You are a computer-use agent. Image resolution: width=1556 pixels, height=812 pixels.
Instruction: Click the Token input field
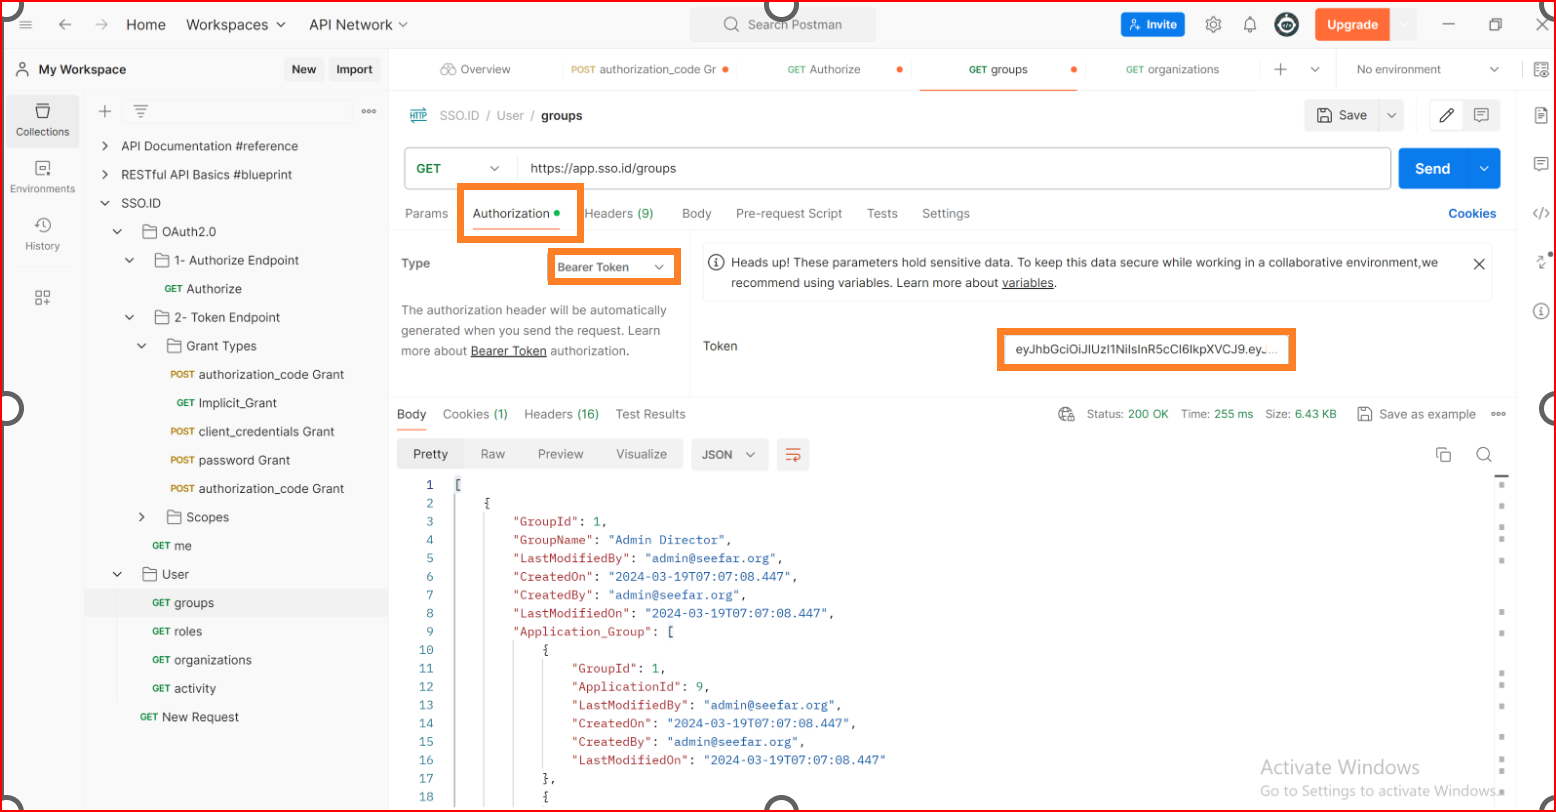1146,350
